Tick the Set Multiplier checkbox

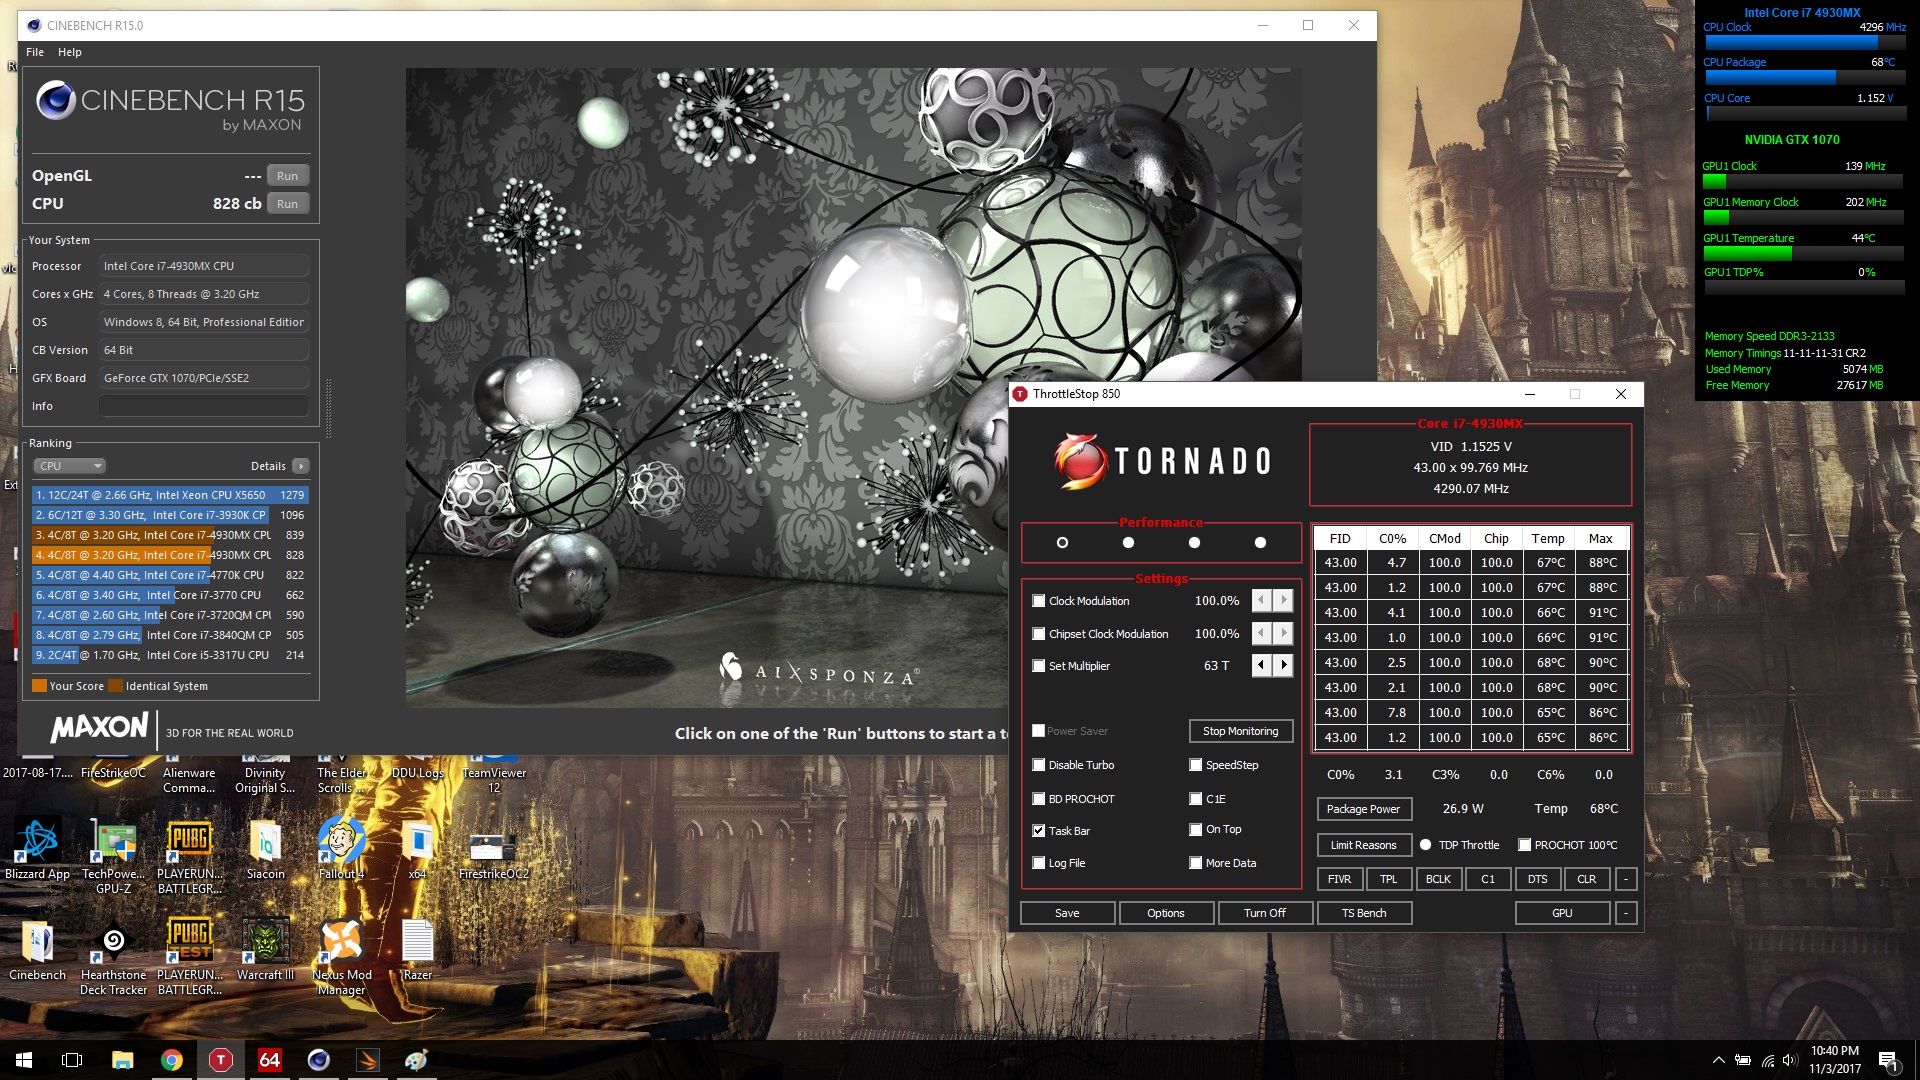point(1039,666)
